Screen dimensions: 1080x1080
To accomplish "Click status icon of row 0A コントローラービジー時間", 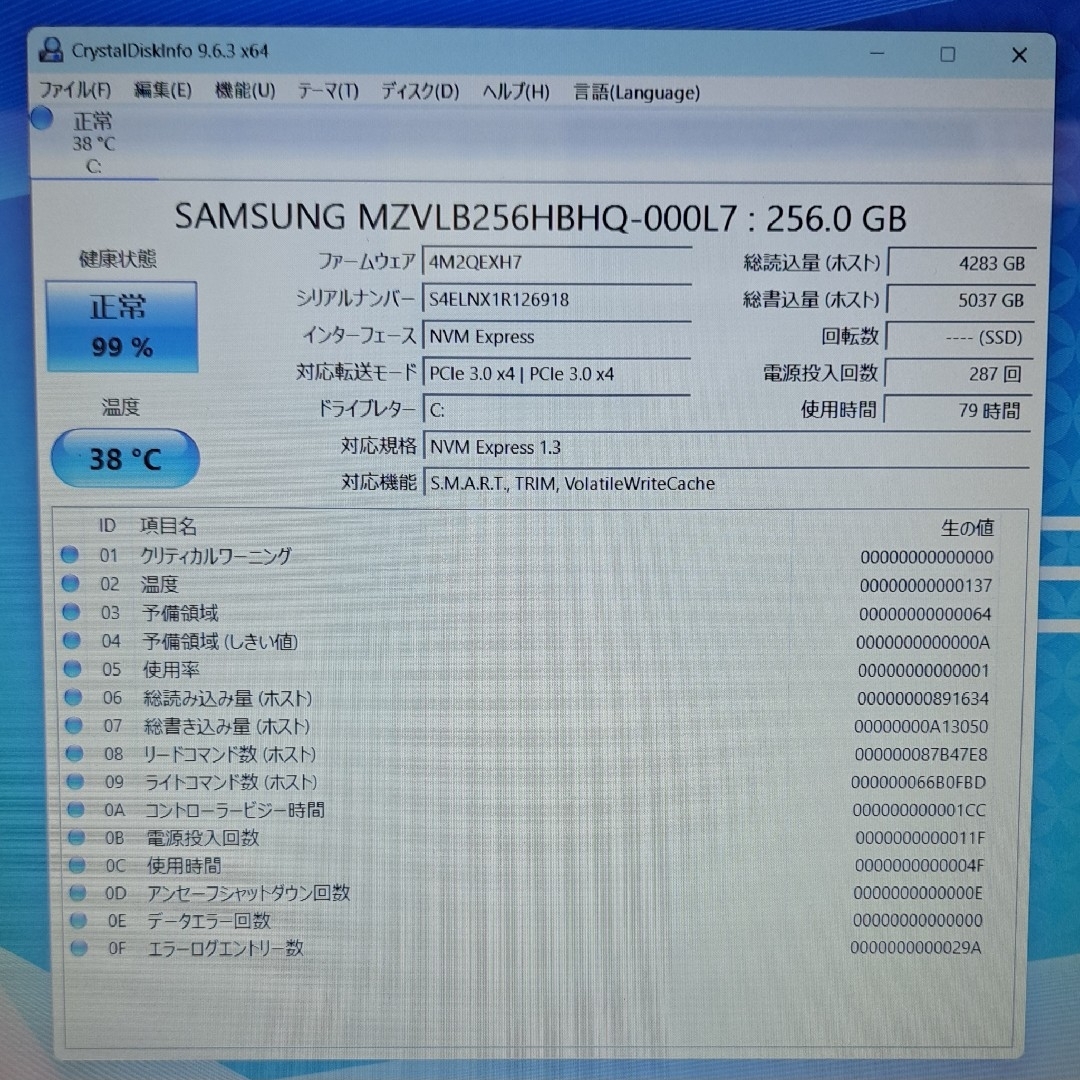I will coord(76,809).
